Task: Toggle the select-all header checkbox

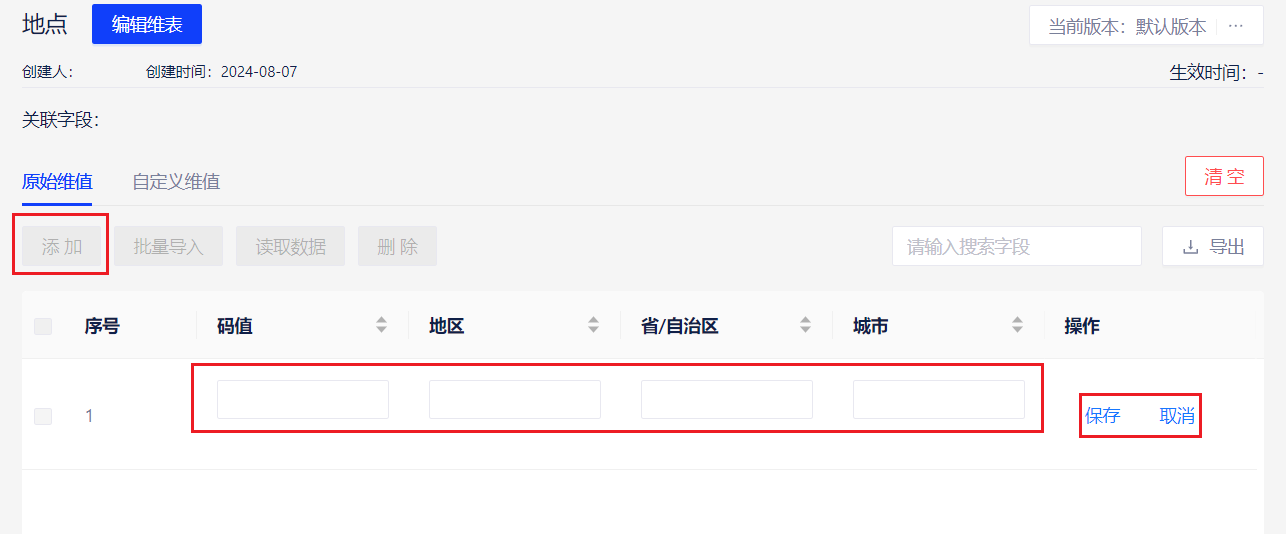Action: (x=43, y=326)
